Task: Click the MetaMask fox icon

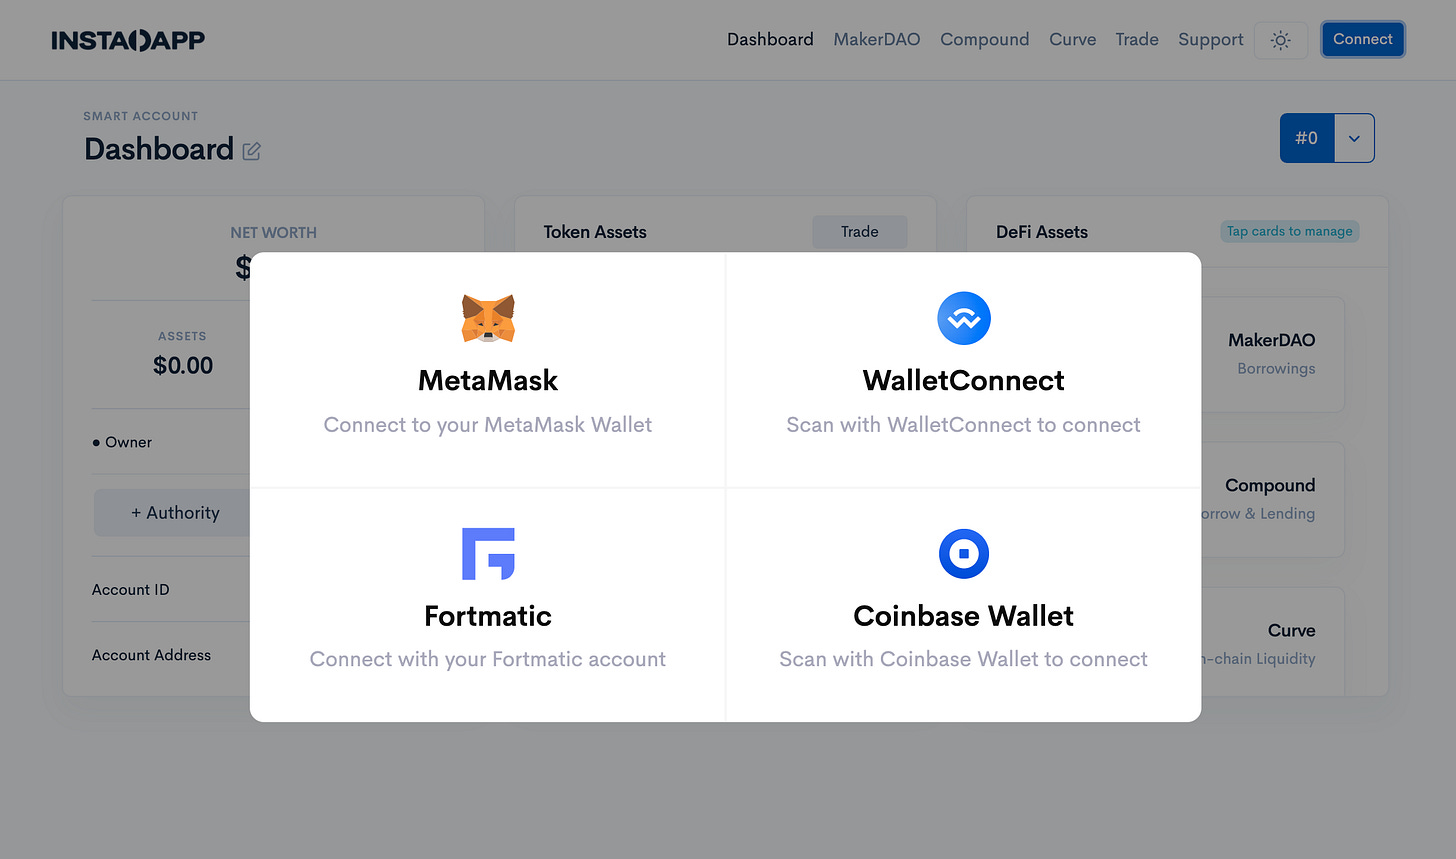Action: click(x=488, y=318)
